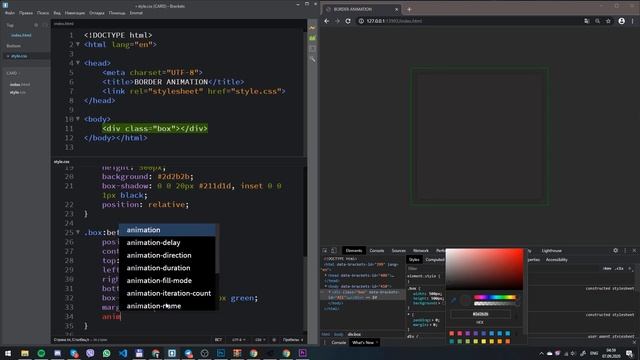Toggle device toolbar icon in DevTools

coord(333,250)
